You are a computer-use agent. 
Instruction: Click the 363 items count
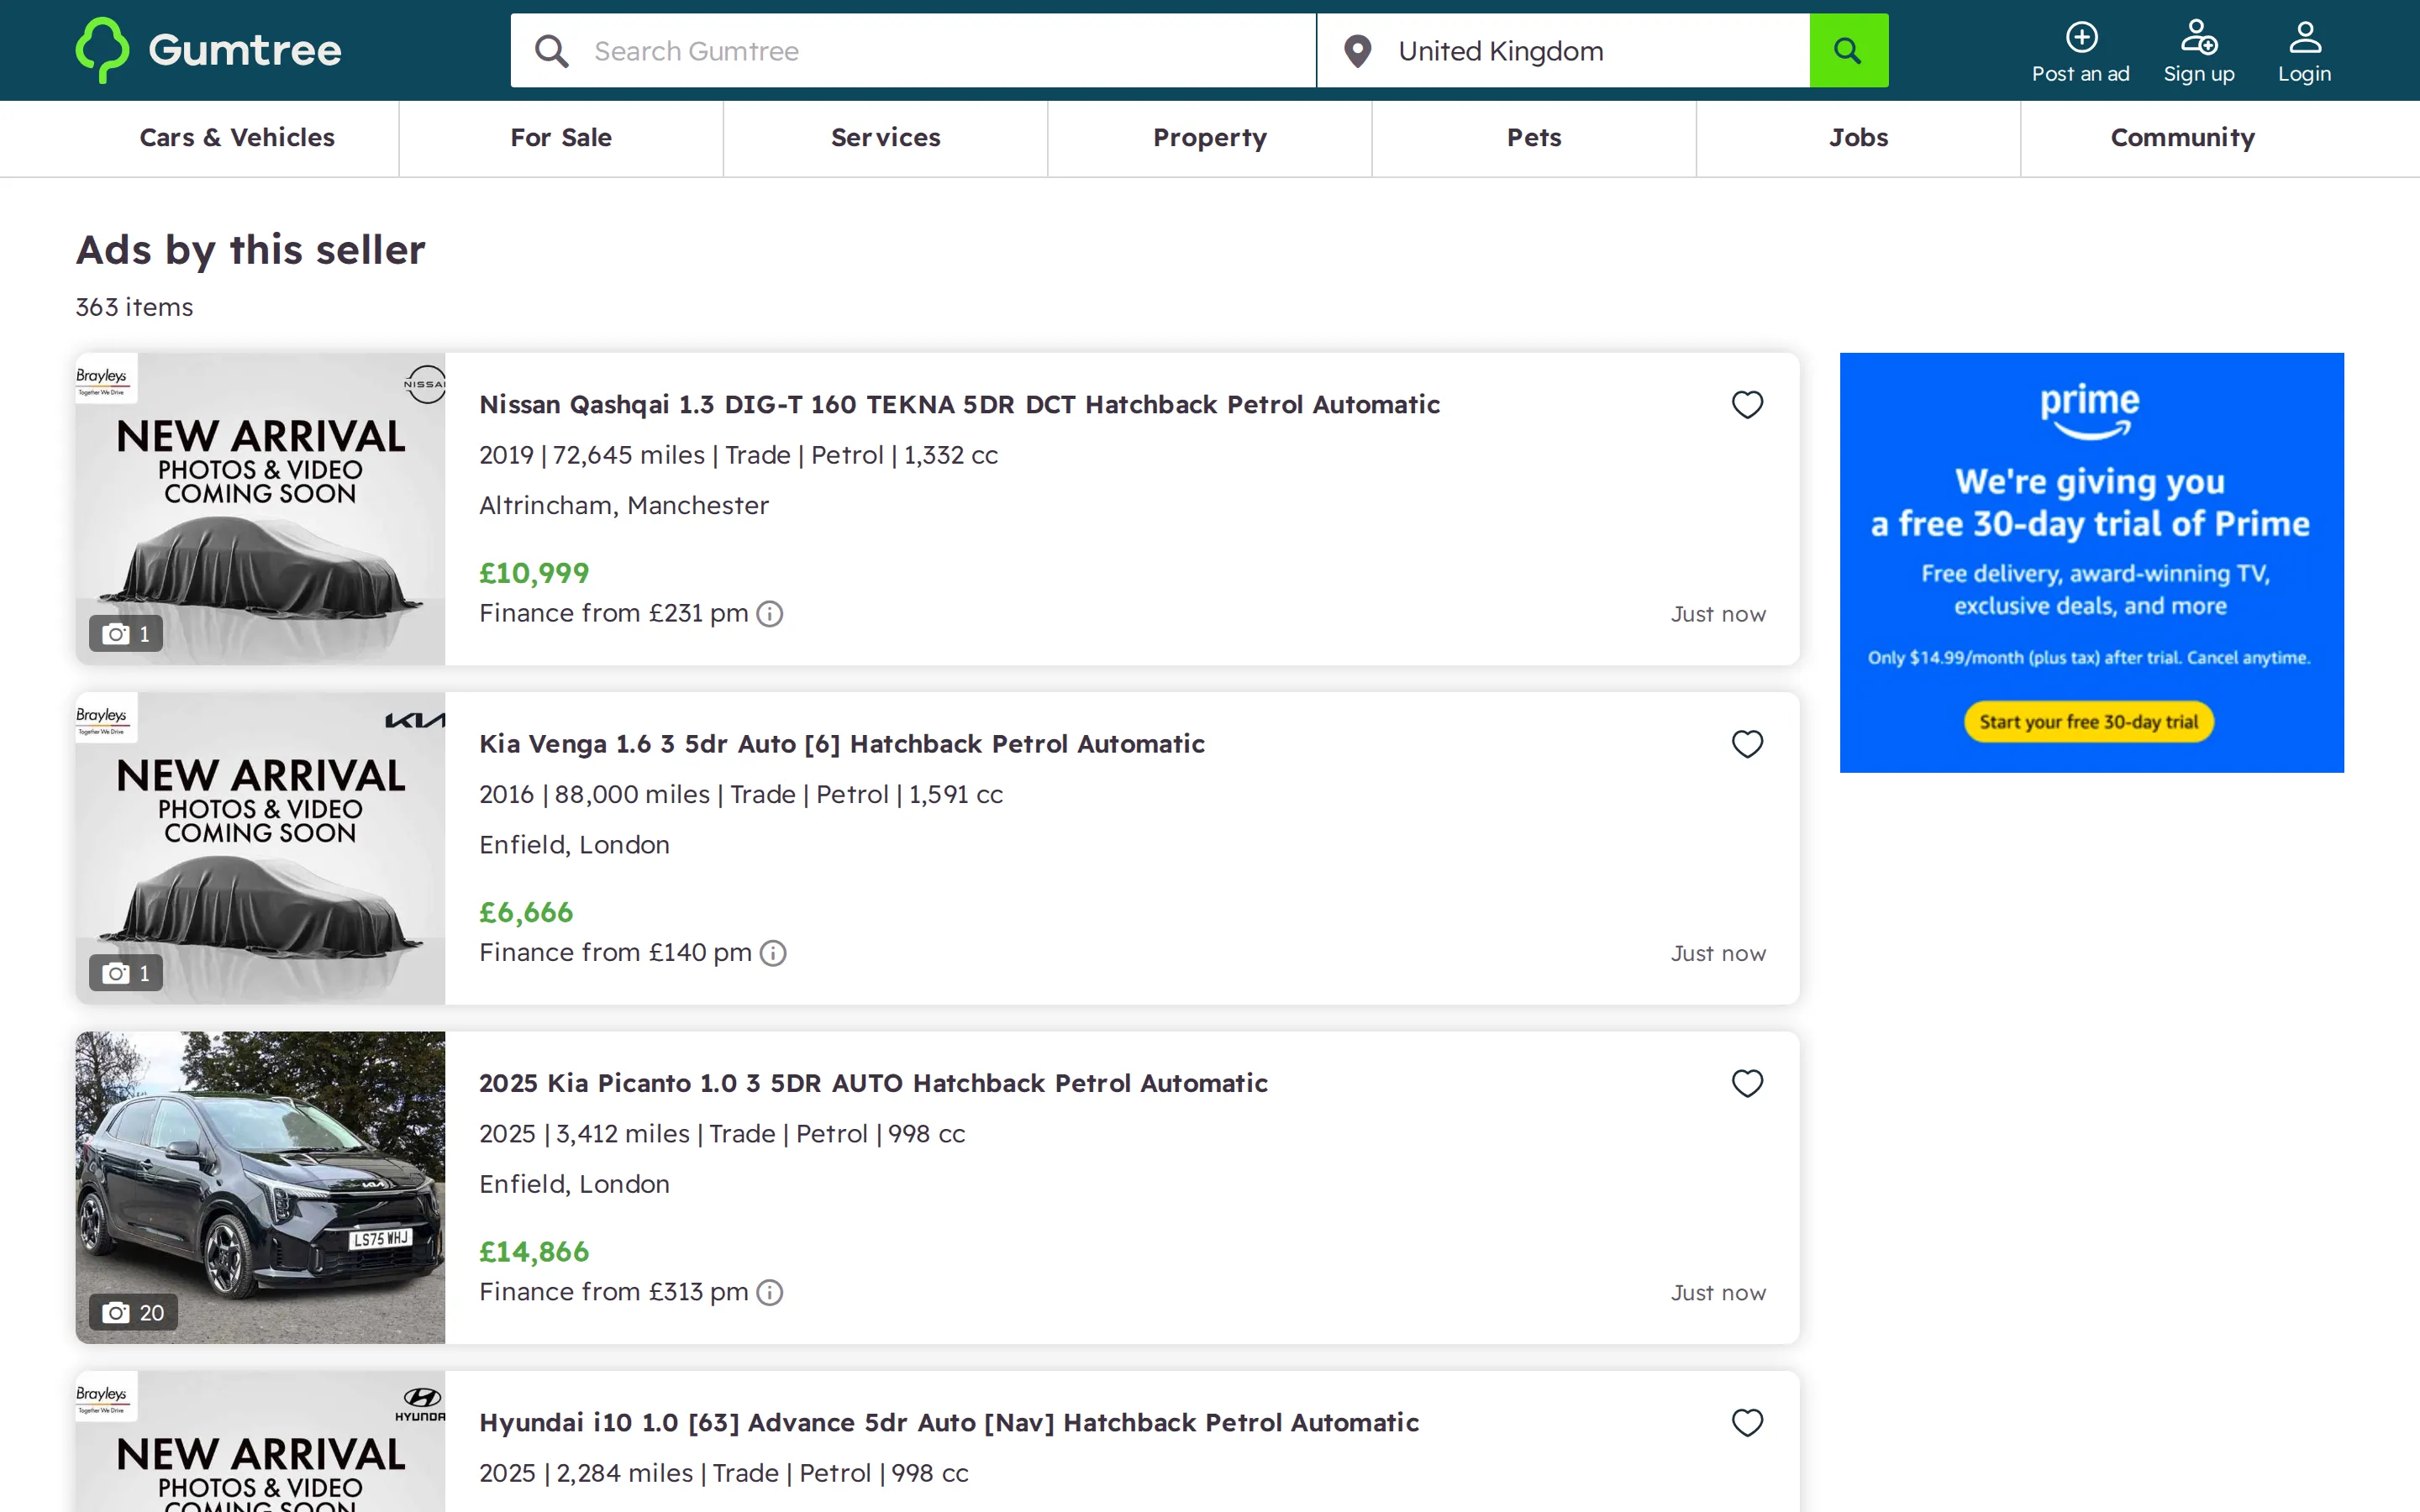[134, 307]
